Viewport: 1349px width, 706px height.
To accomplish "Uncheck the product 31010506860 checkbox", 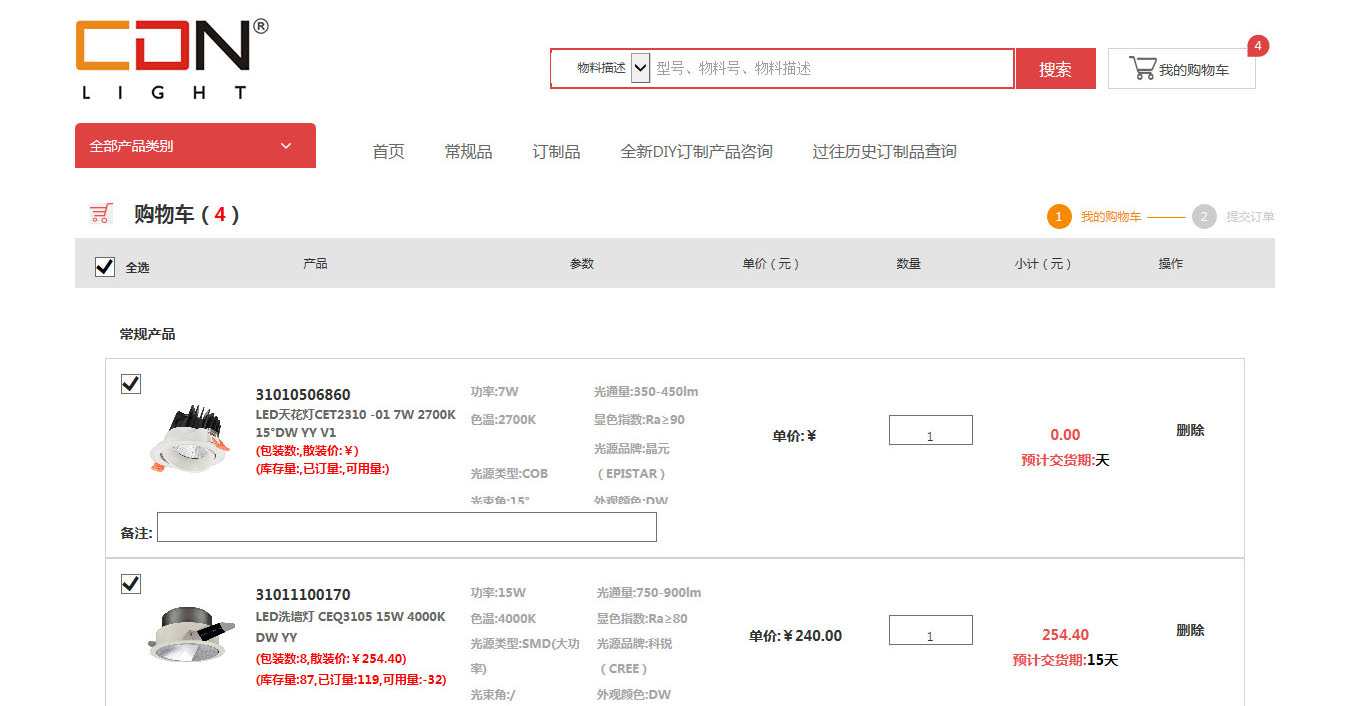I will tap(131, 384).
